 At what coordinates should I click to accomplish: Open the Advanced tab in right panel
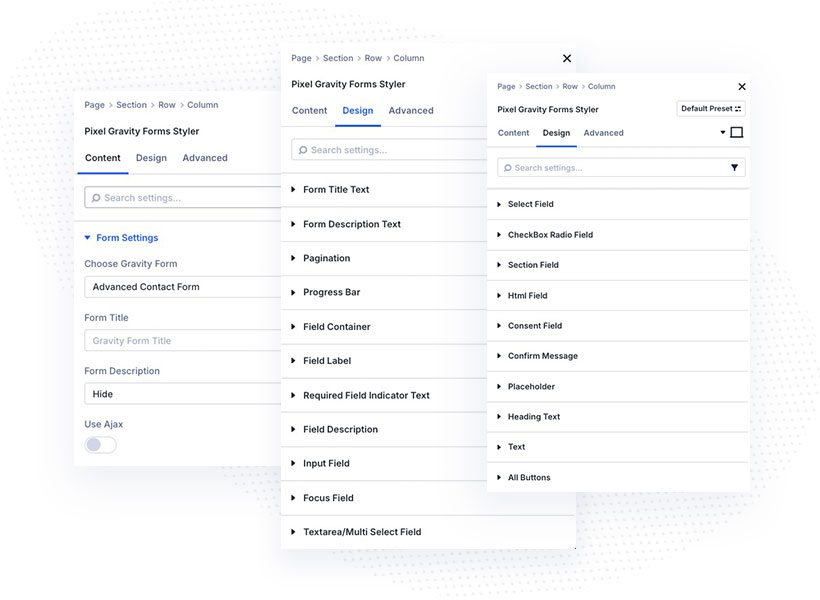(603, 133)
